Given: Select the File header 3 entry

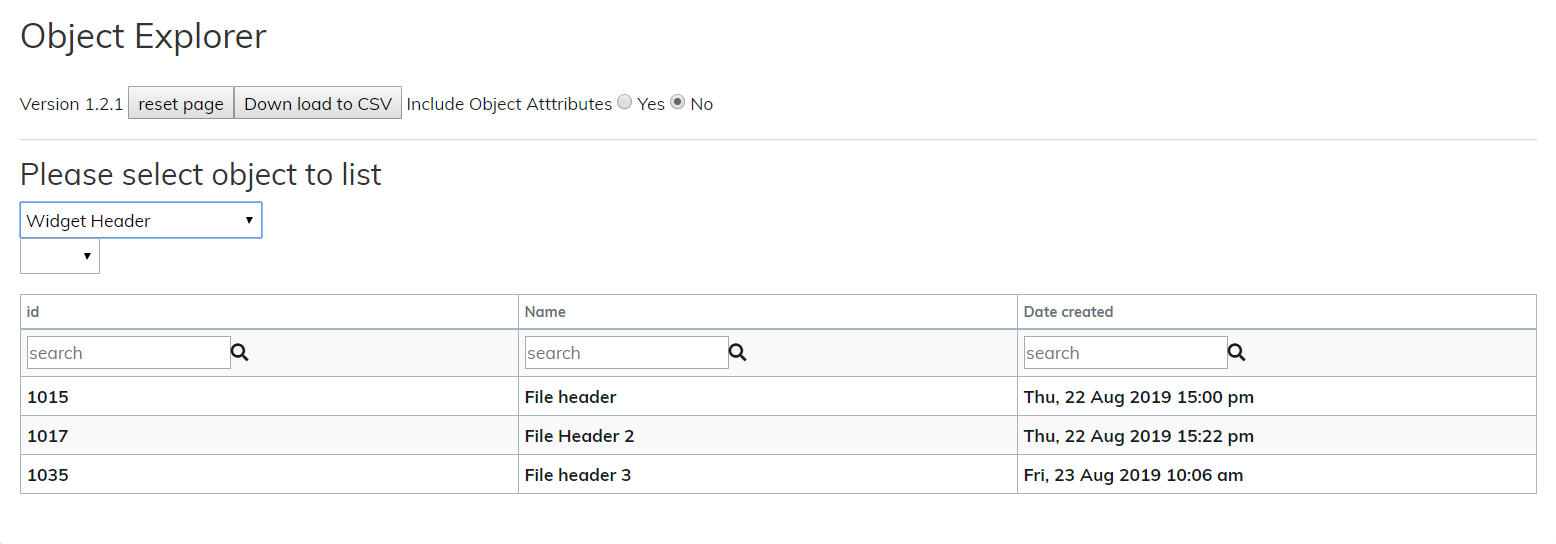Looking at the screenshot, I should [578, 475].
